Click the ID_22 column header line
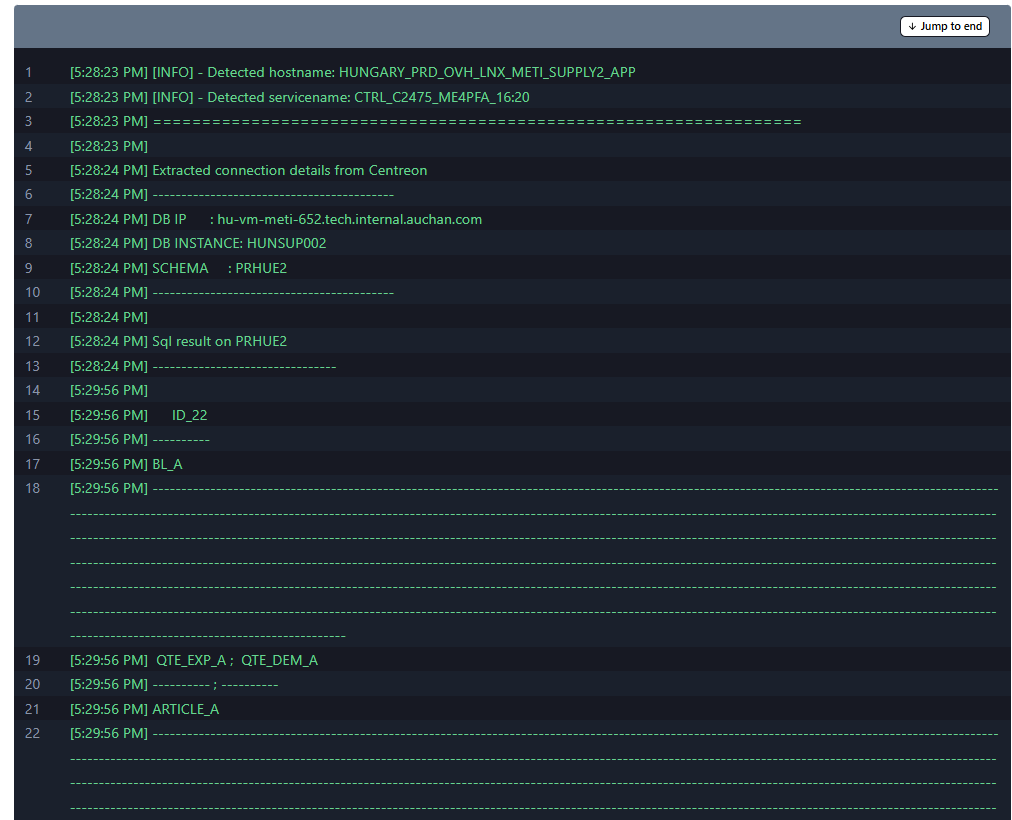 [x=139, y=415]
